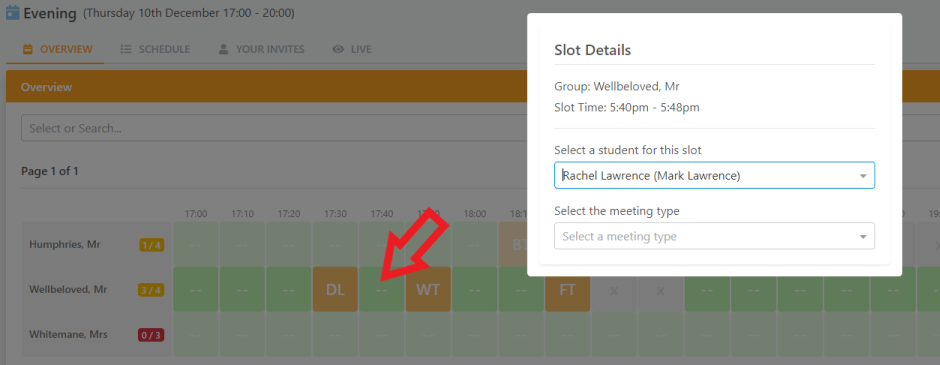The image size is (940, 365).
Task: Click the Select or Search box
Action: coord(273,128)
